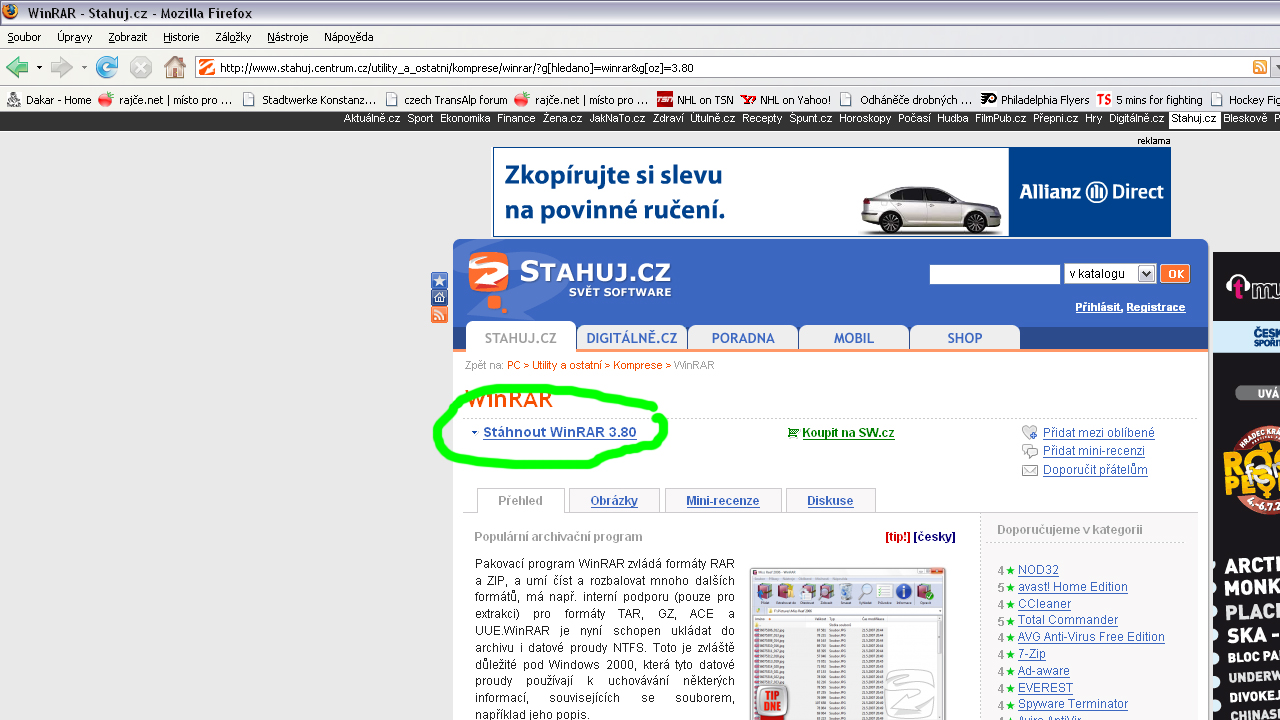Click the browser Back arrow button

click(x=17, y=68)
